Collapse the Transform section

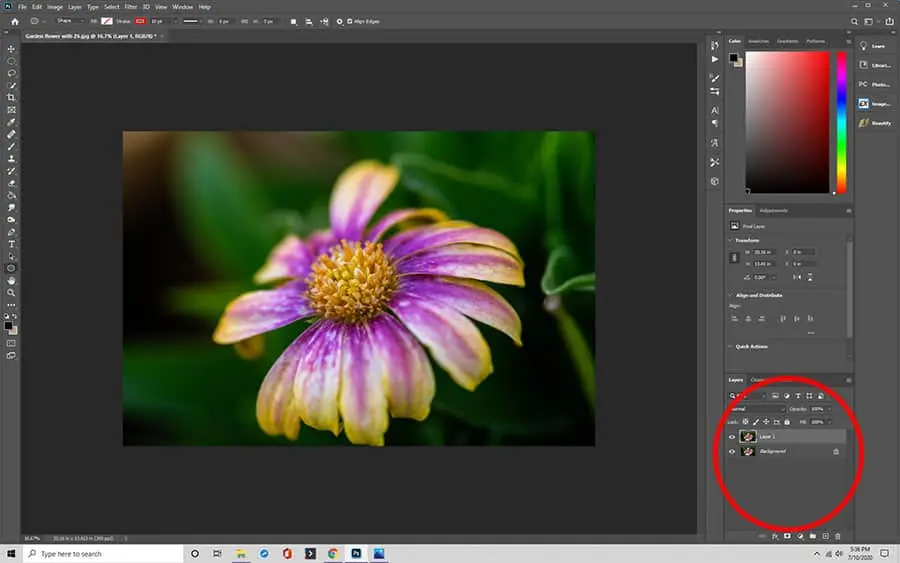(731, 240)
